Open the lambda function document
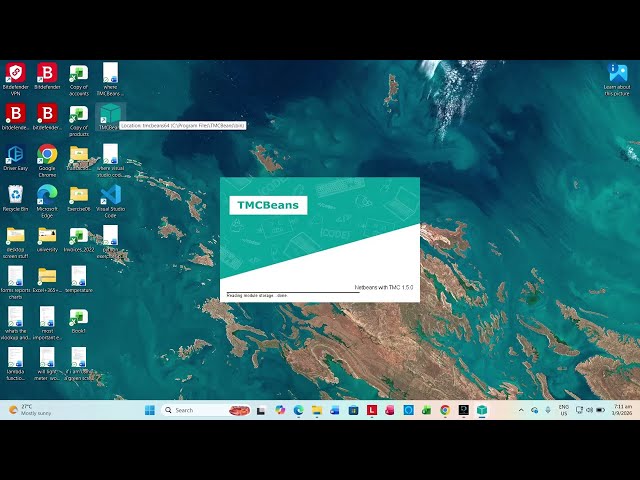Image resolution: width=640 pixels, height=480 pixels. (x=16, y=364)
